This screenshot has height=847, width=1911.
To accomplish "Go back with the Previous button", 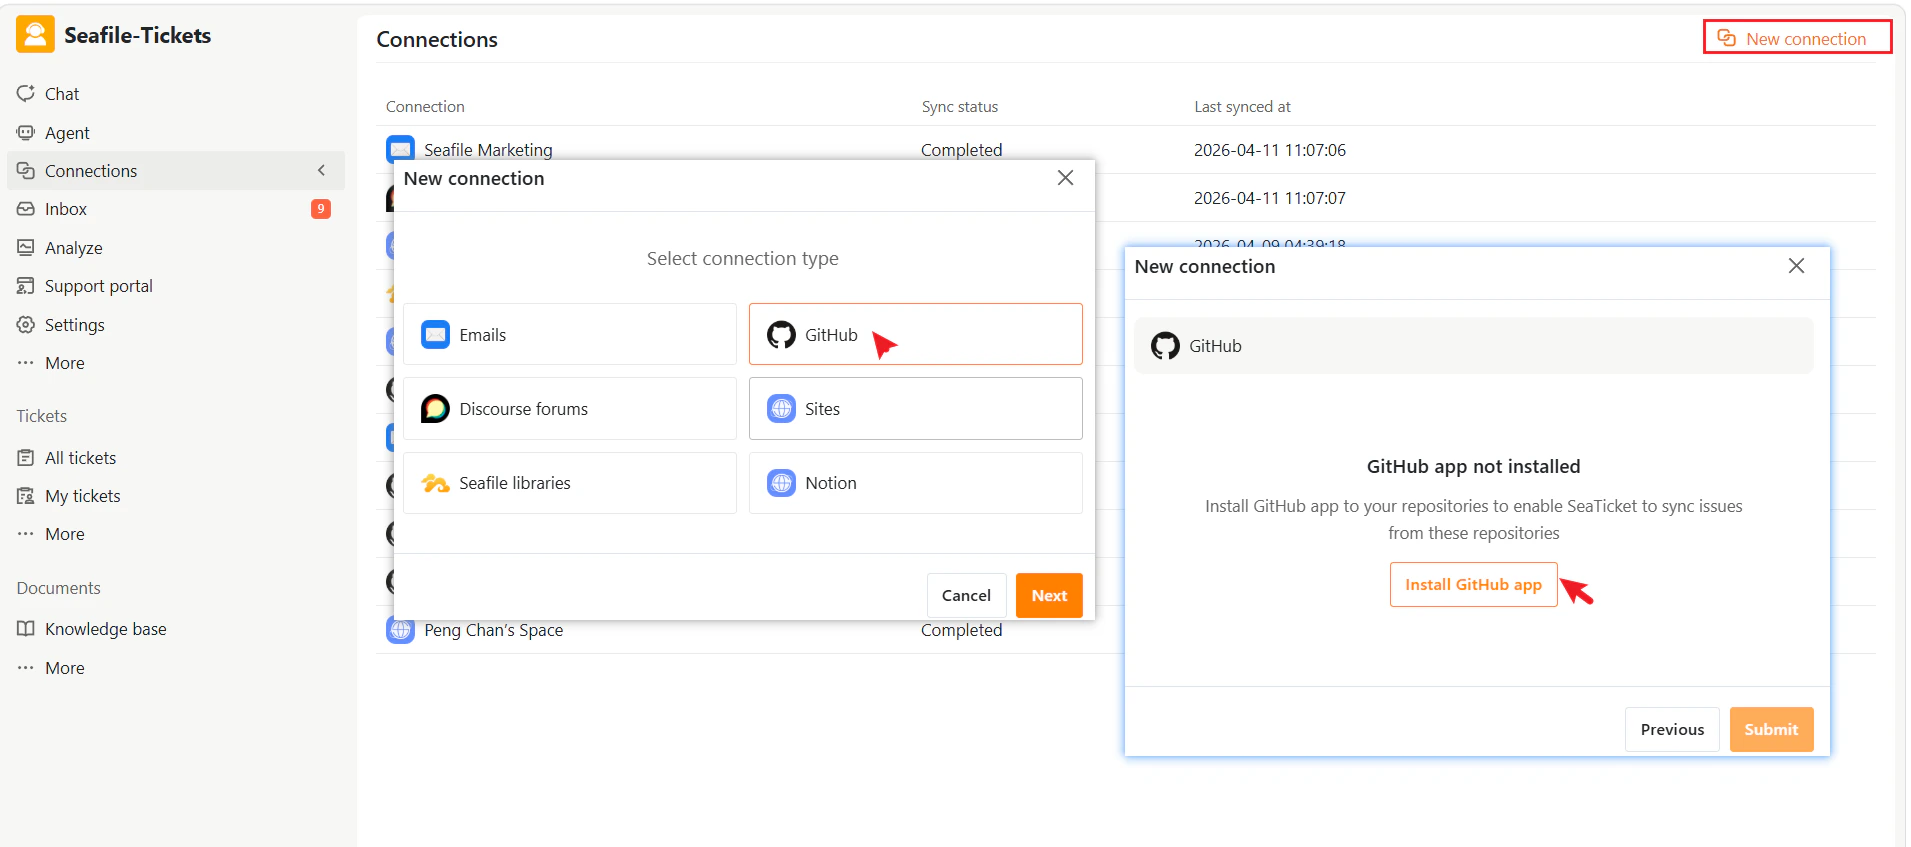I will click(1672, 729).
